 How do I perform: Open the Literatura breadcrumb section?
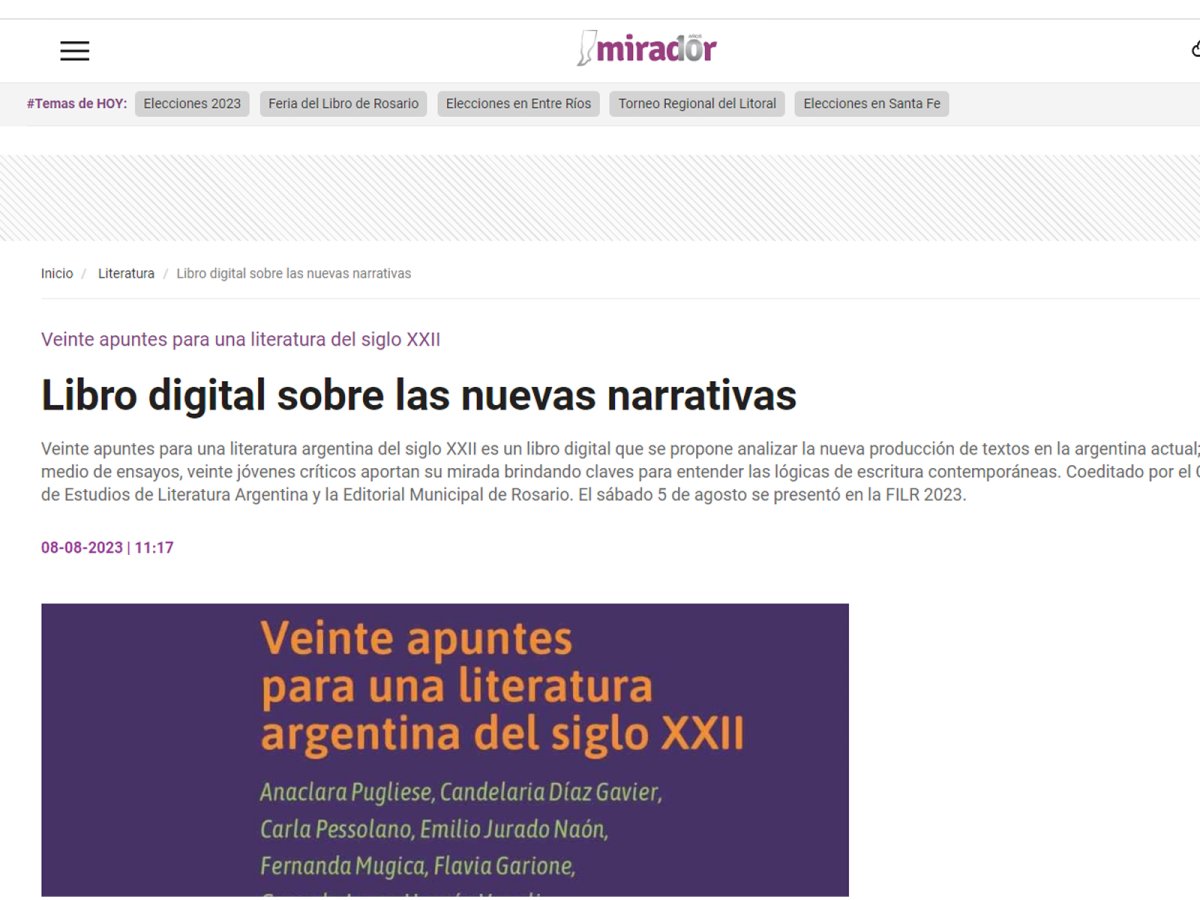(x=126, y=274)
